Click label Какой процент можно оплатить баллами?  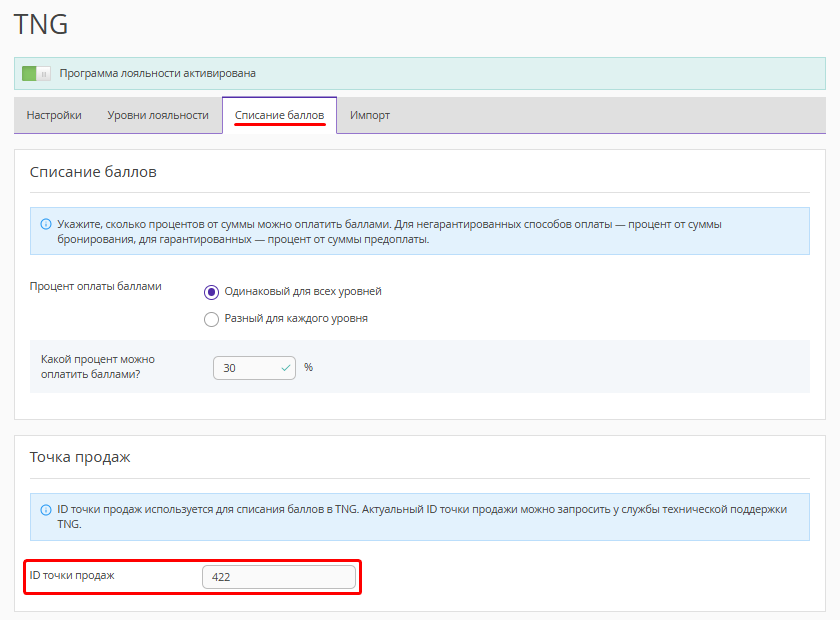point(98,367)
